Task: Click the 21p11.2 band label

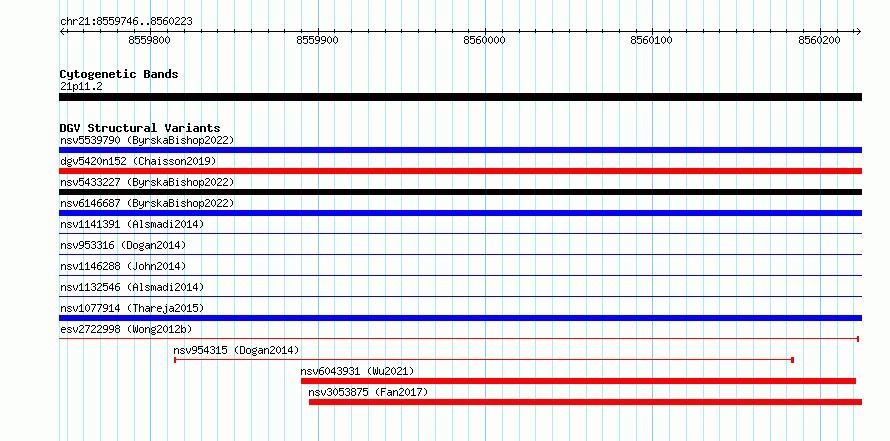Action: point(81,86)
